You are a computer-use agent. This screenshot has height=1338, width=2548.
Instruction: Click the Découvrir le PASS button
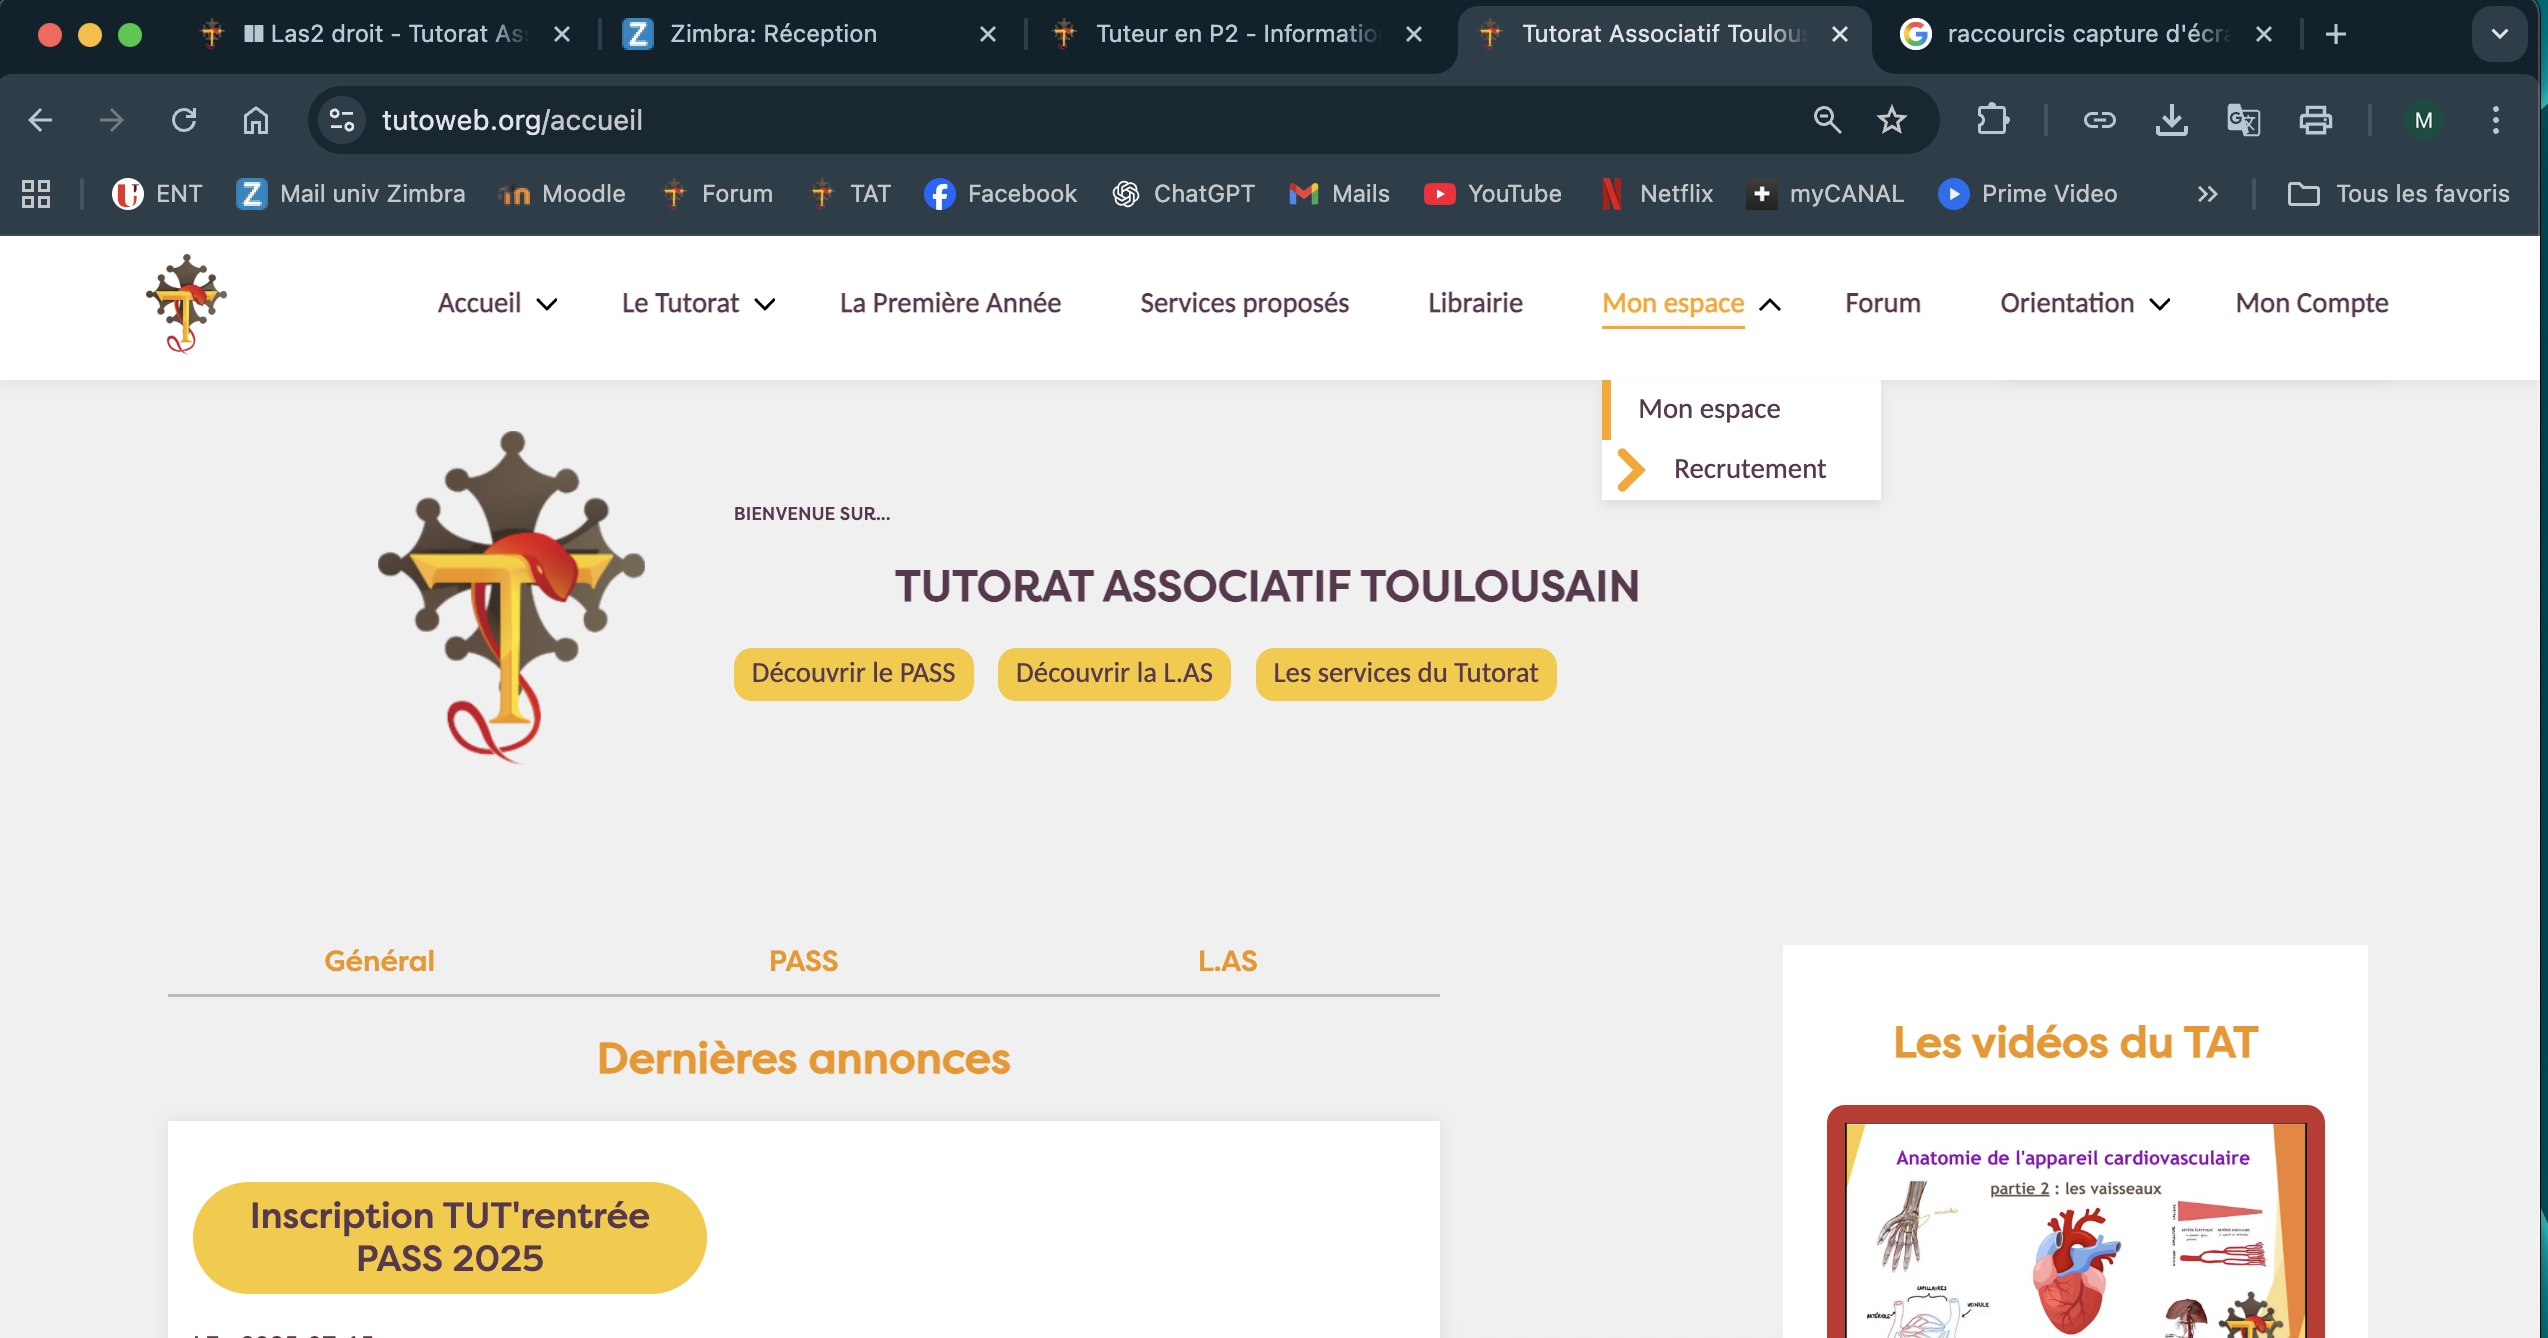point(853,674)
